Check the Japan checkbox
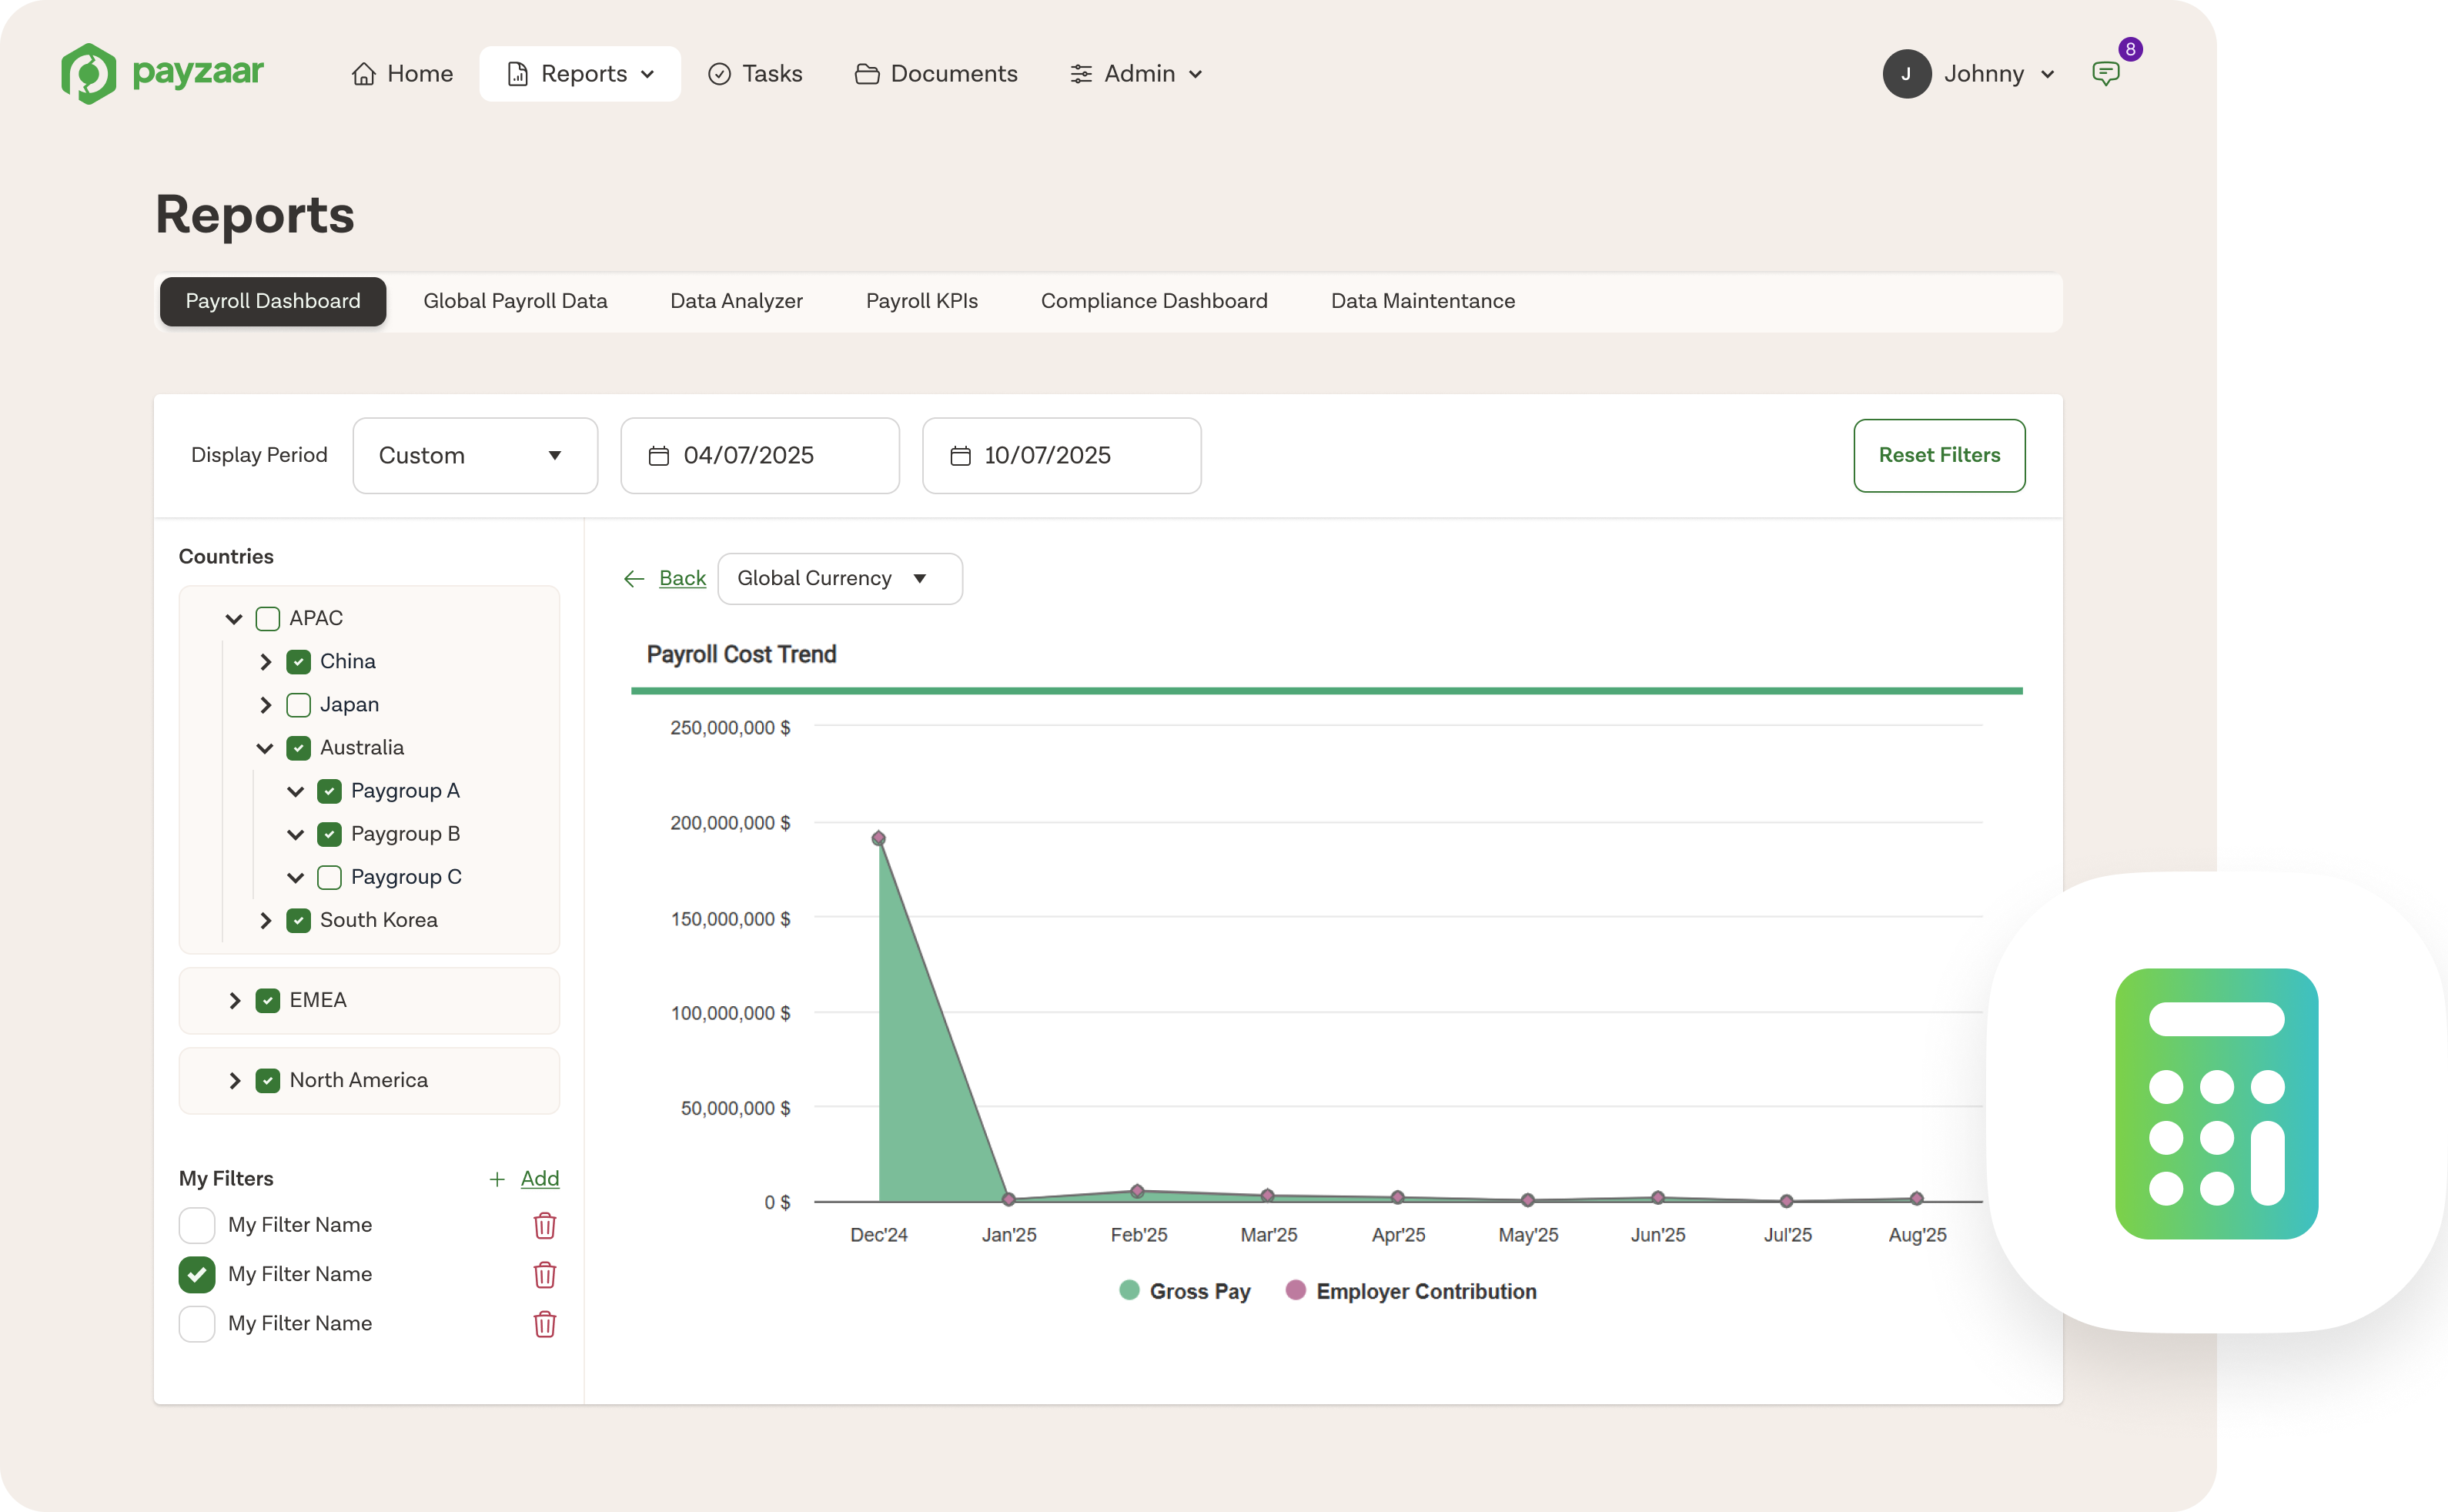 (x=298, y=704)
